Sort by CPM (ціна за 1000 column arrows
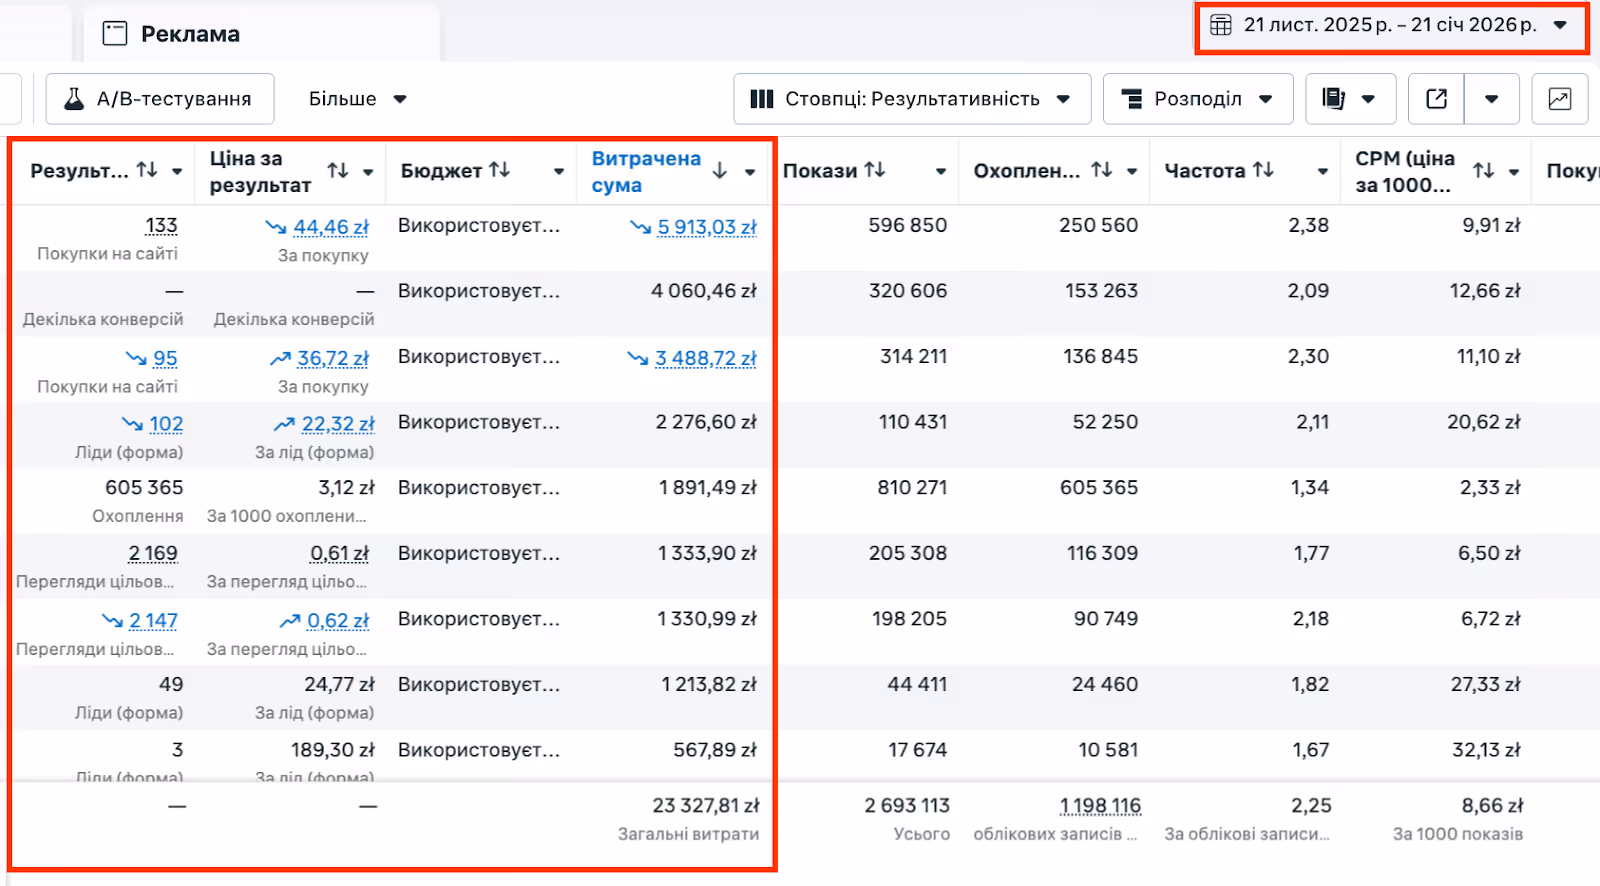The height and width of the screenshot is (886, 1600). coord(1484,171)
